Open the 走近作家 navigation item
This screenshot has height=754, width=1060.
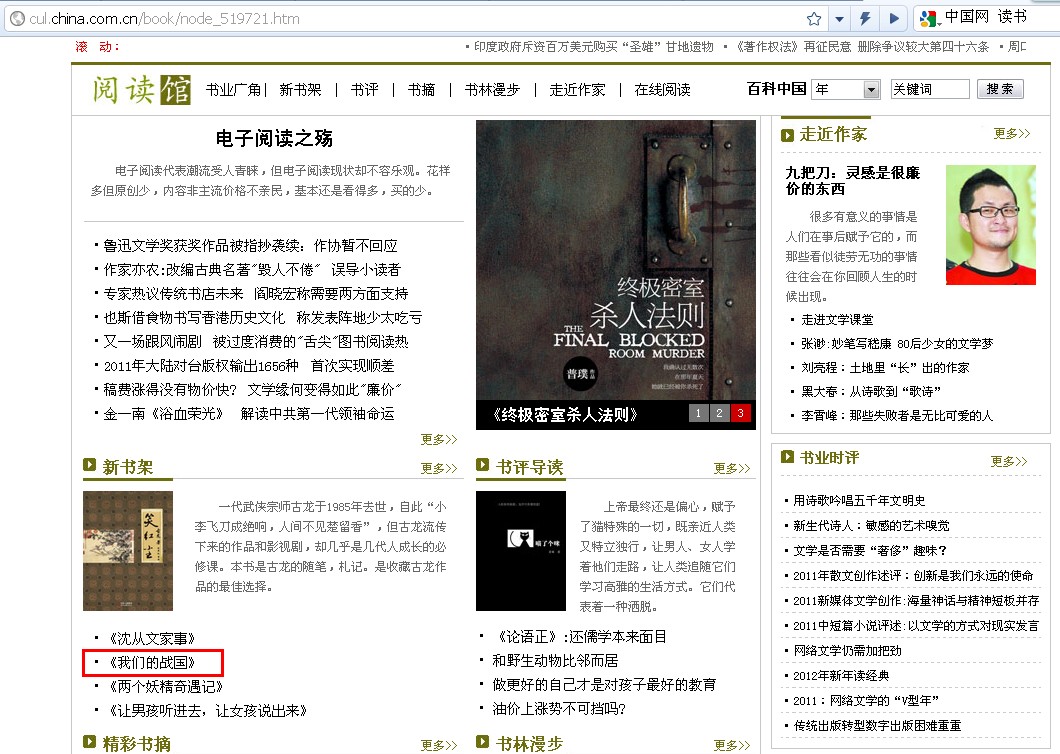(577, 89)
